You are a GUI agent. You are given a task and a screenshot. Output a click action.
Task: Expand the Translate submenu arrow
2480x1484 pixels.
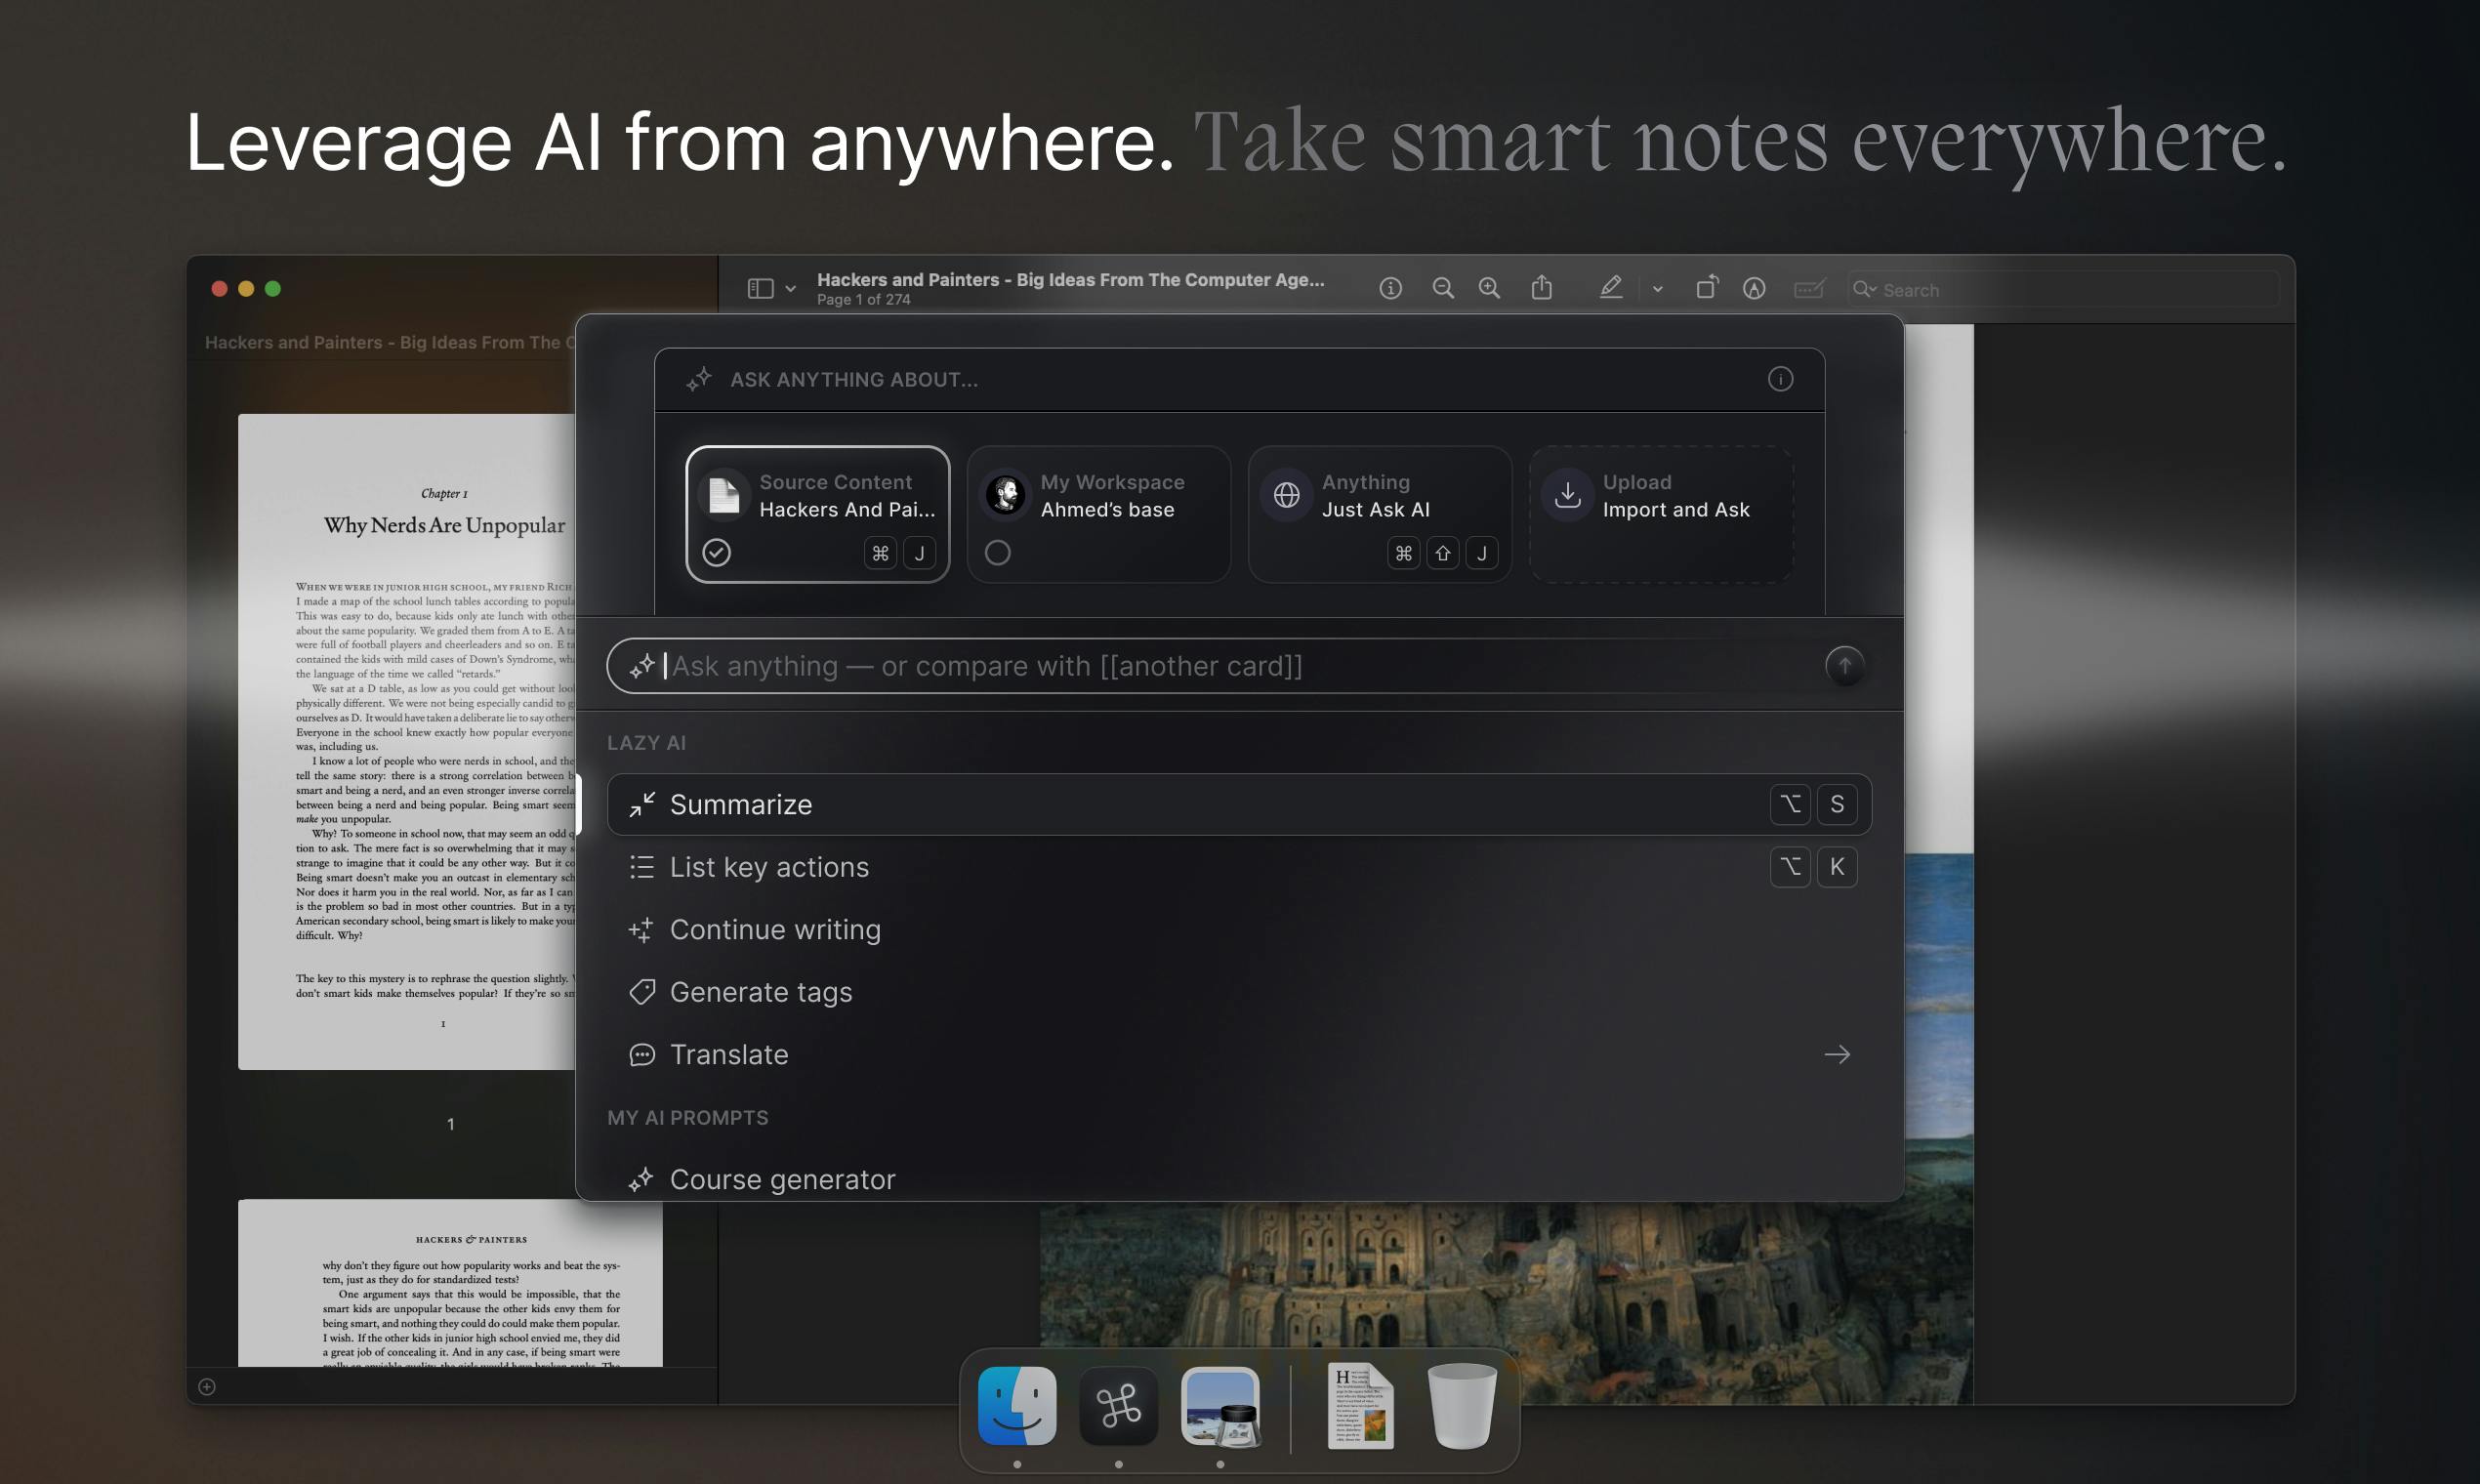1836,1054
